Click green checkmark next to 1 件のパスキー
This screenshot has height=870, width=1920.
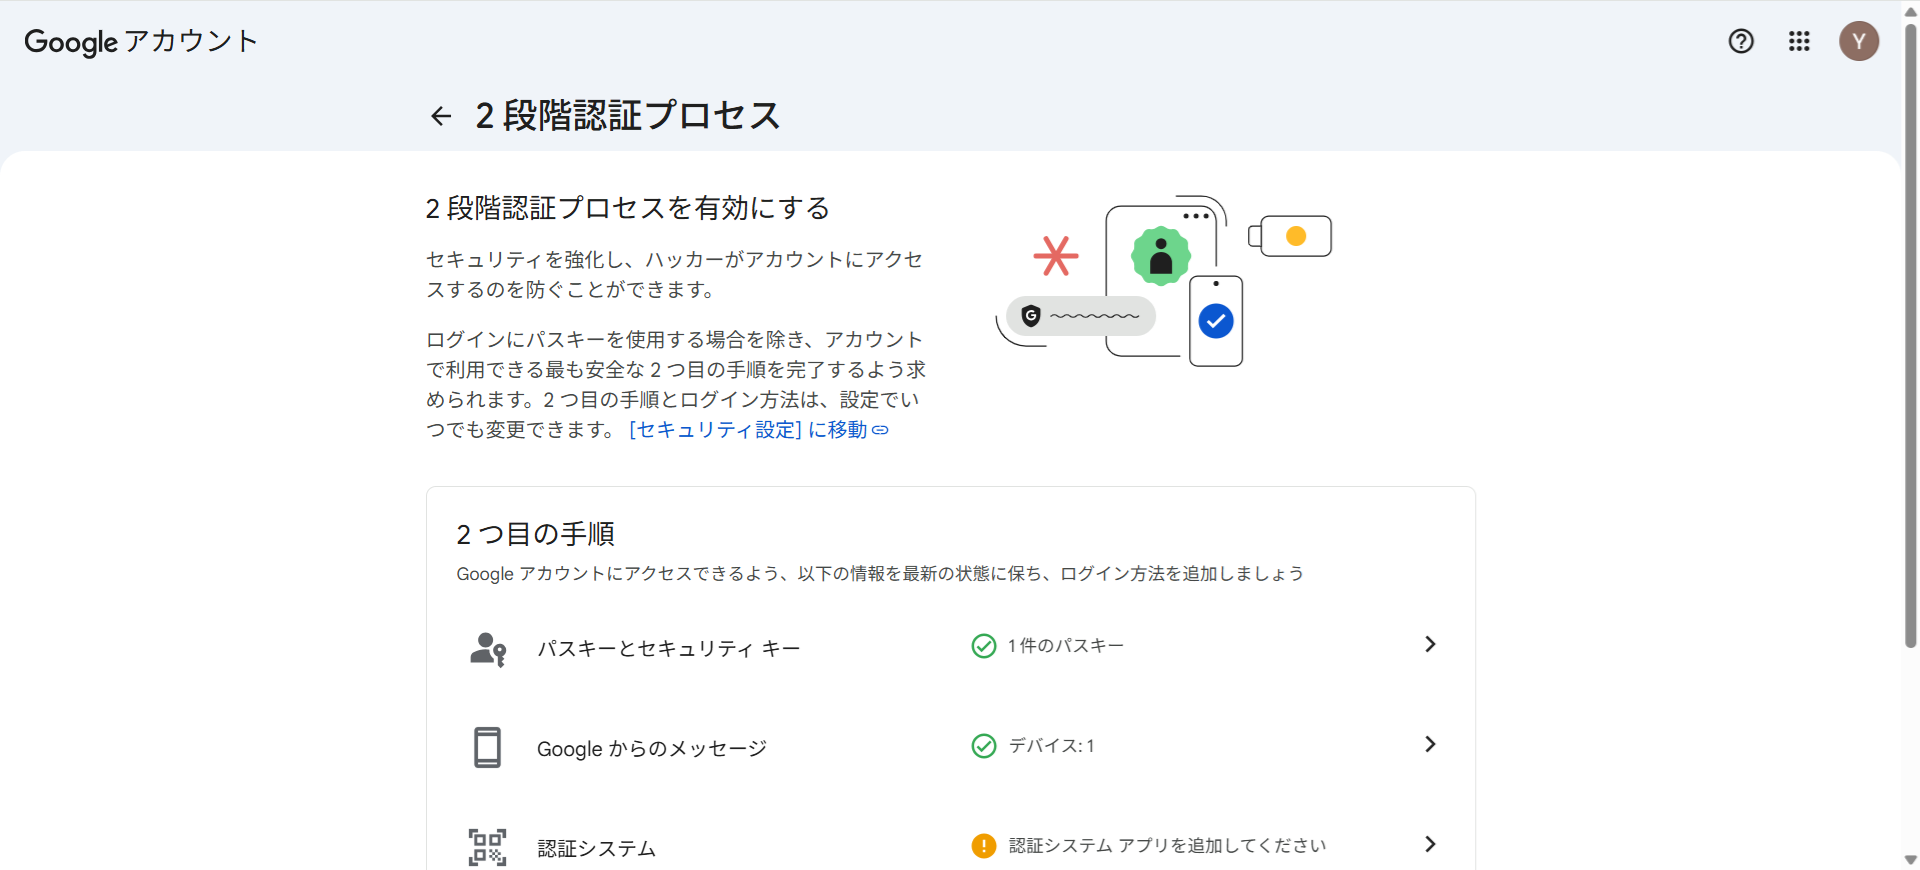coord(983,646)
